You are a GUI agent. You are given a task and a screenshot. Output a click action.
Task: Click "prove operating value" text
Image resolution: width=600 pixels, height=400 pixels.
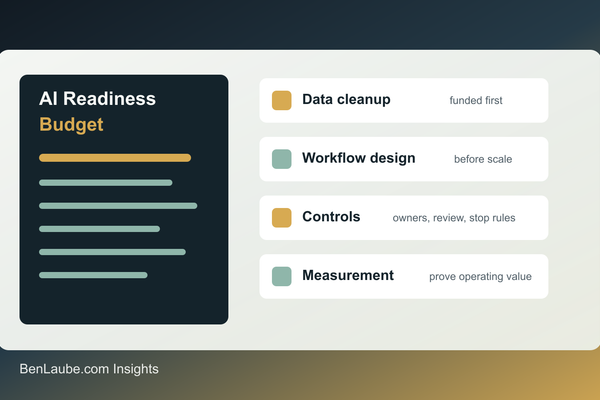coord(480,276)
